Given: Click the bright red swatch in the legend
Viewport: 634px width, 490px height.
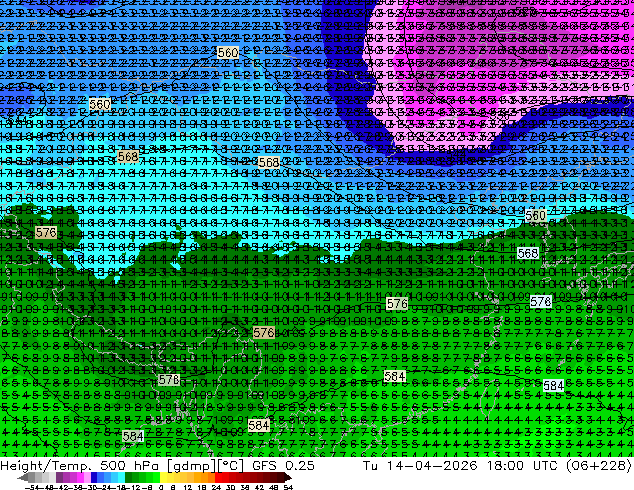Looking at the screenshot, I should pyautogui.click(x=218, y=478).
